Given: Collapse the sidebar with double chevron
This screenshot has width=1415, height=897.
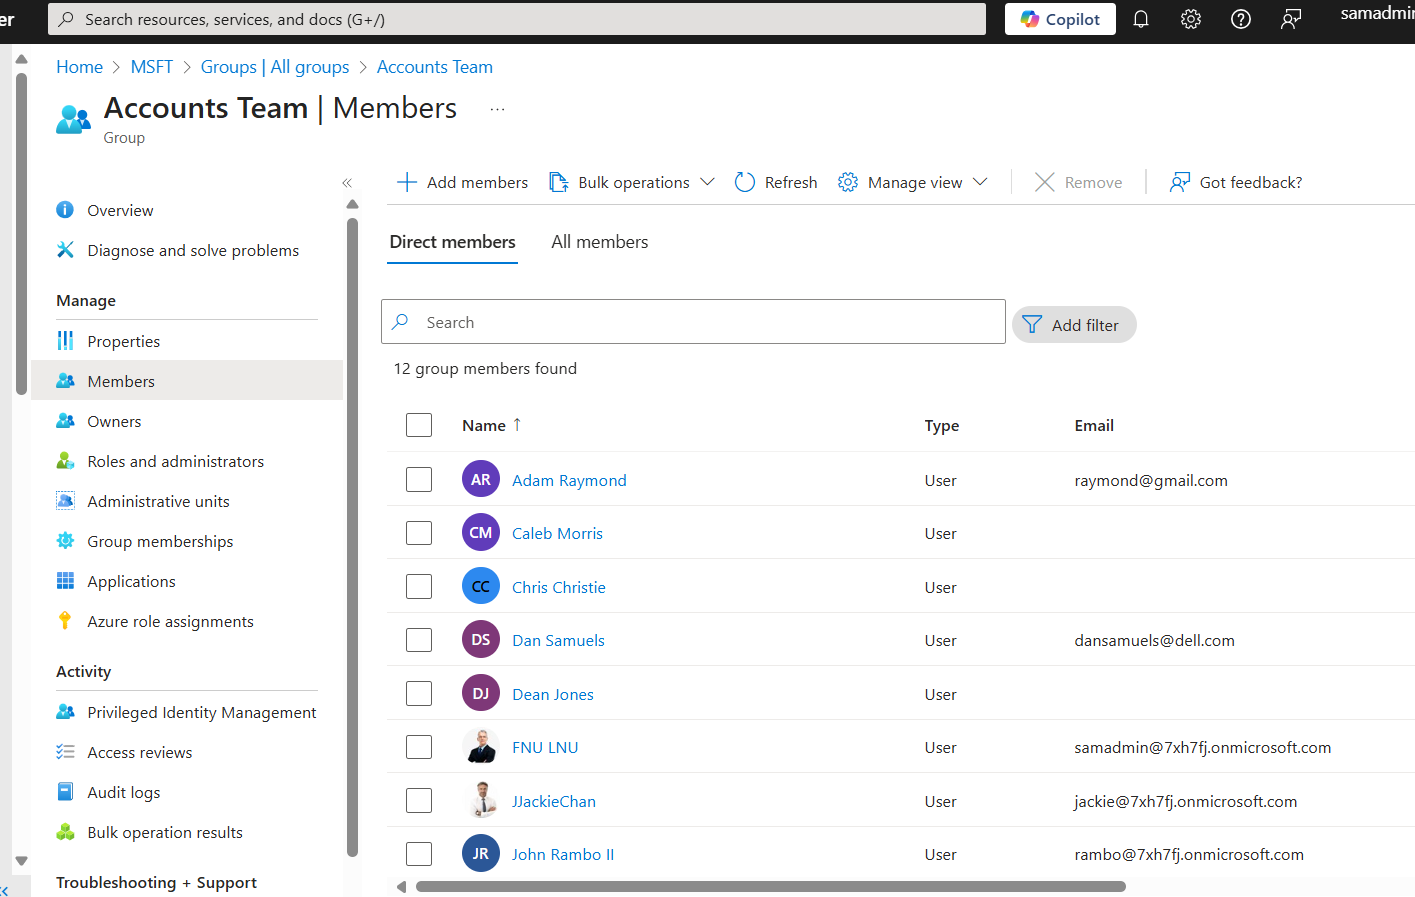Looking at the screenshot, I should click(x=347, y=183).
